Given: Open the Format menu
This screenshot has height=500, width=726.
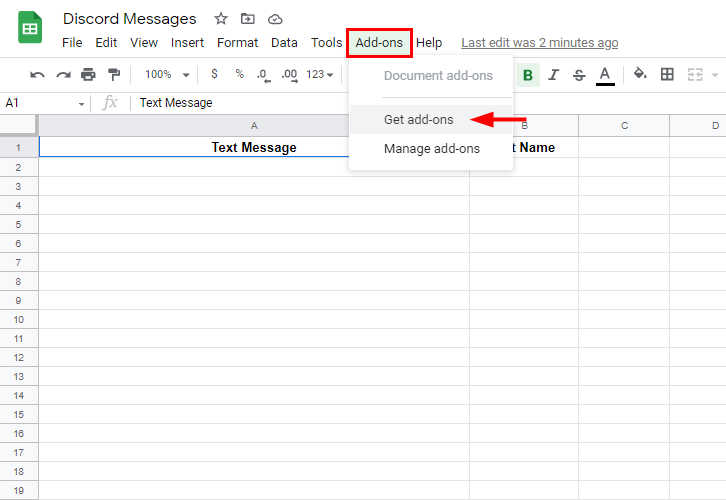Looking at the screenshot, I should [238, 43].
